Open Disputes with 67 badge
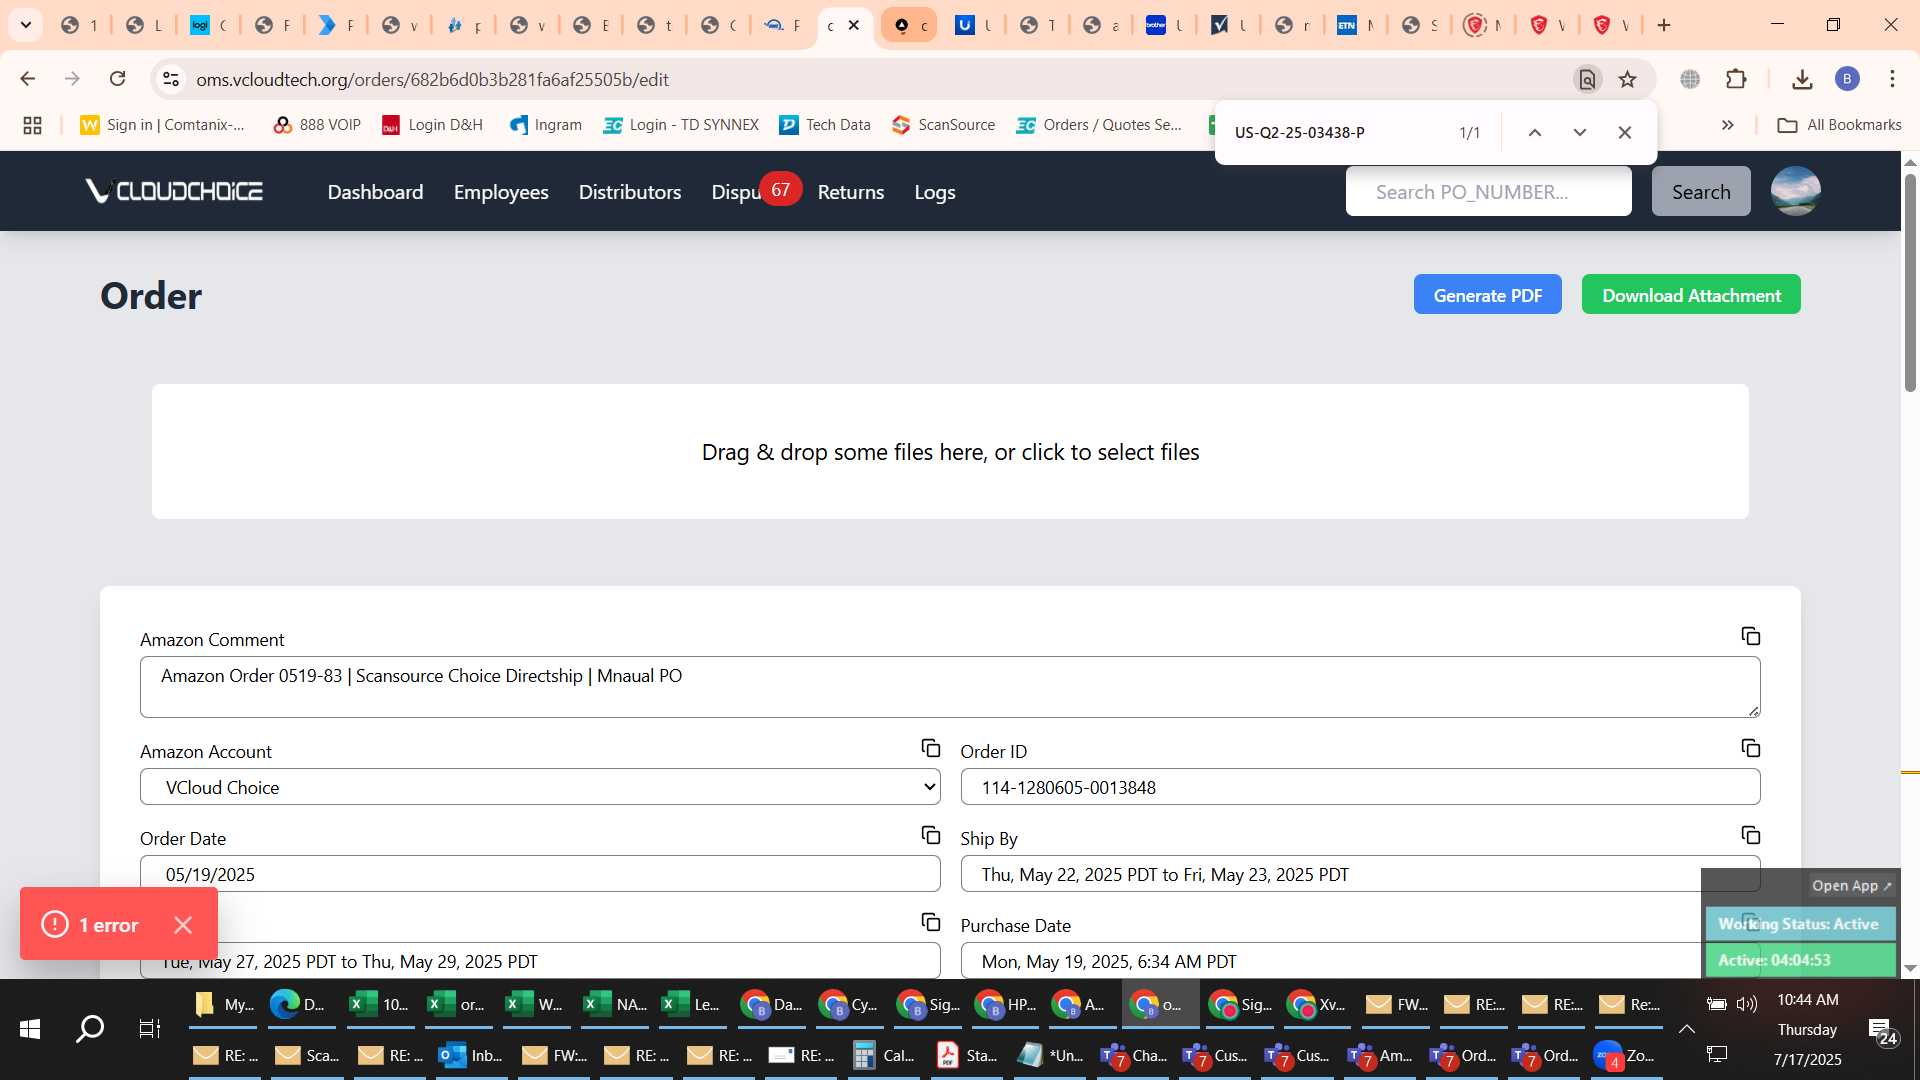This screenshot has height=1080, width=1920. coord(756,190)
